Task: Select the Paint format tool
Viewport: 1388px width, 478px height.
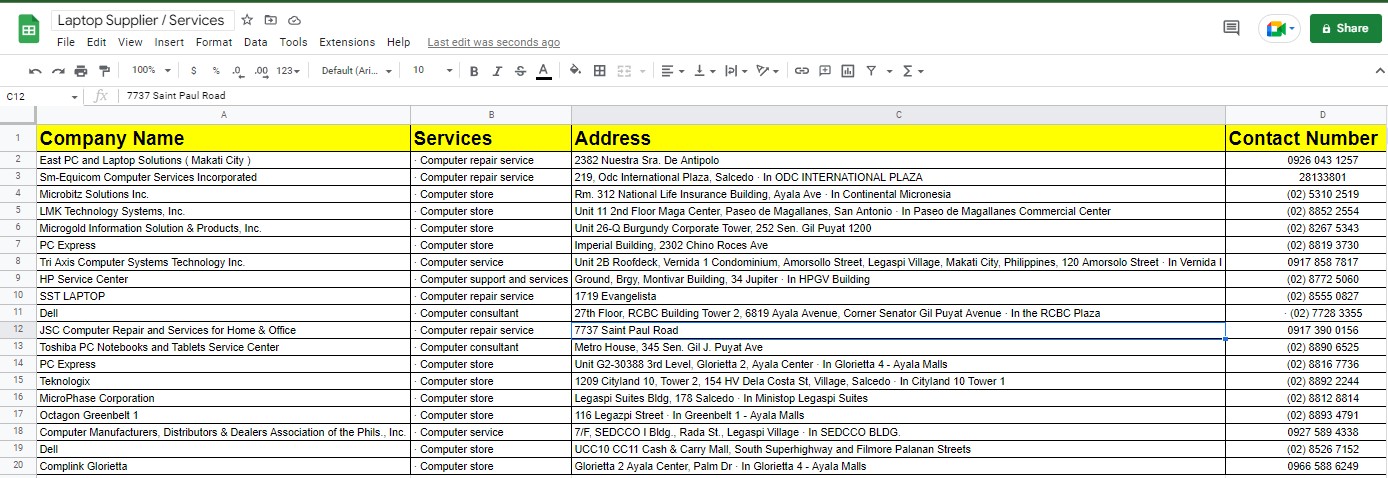Action: coord(104,71)
